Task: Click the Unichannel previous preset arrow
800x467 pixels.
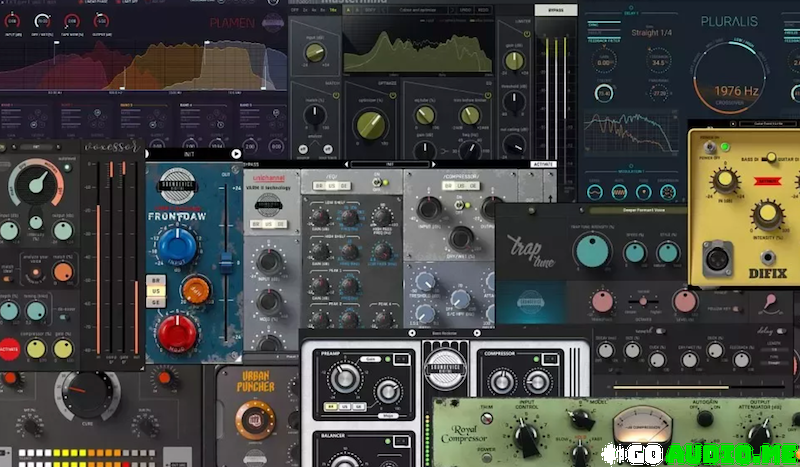Action: [347, 164]
